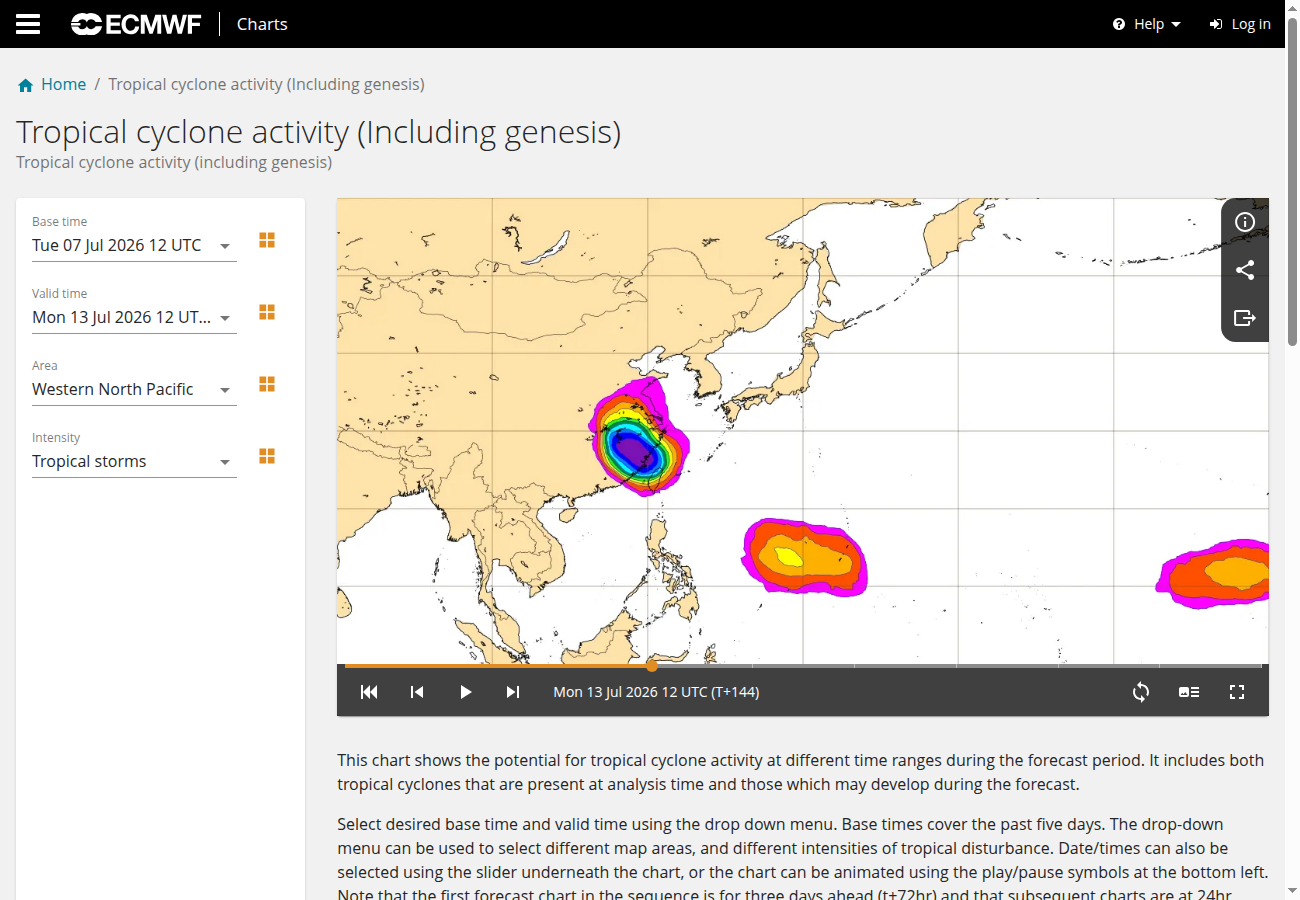The image size is (1300, 900).
Task: Click the refresh loop icon
Action: click(1141, 692)
